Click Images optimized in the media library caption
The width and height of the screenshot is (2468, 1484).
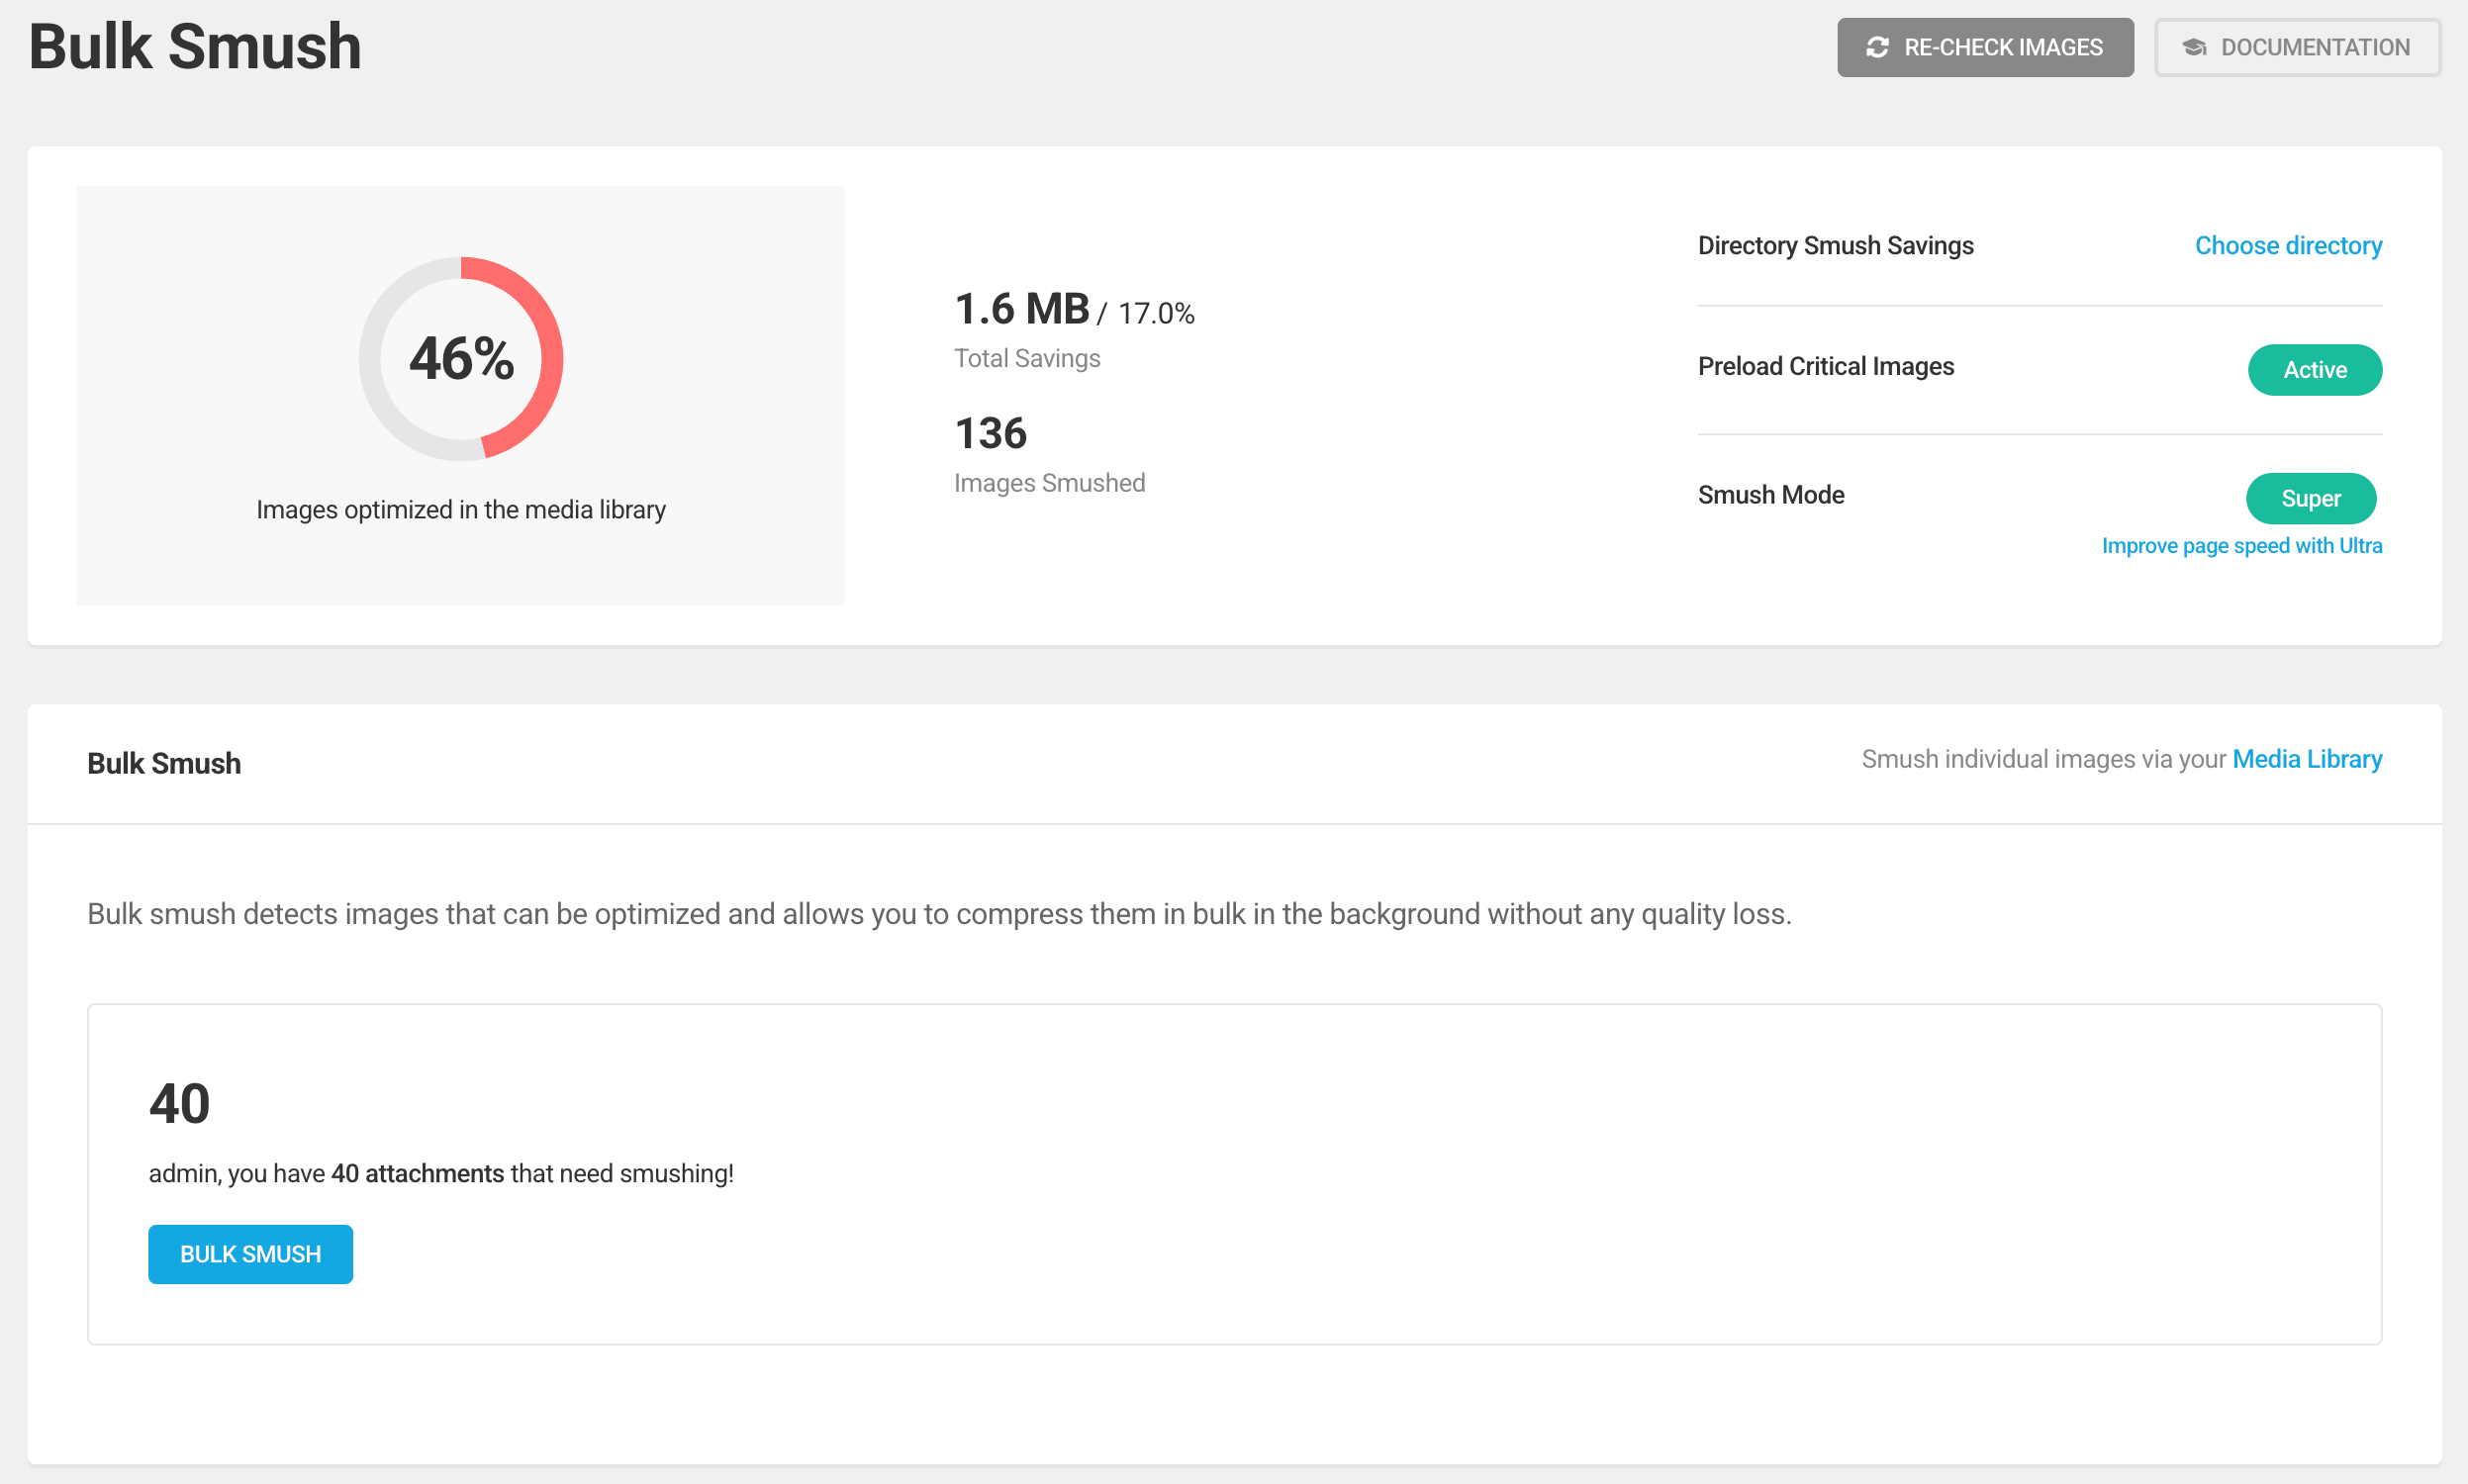461,510
